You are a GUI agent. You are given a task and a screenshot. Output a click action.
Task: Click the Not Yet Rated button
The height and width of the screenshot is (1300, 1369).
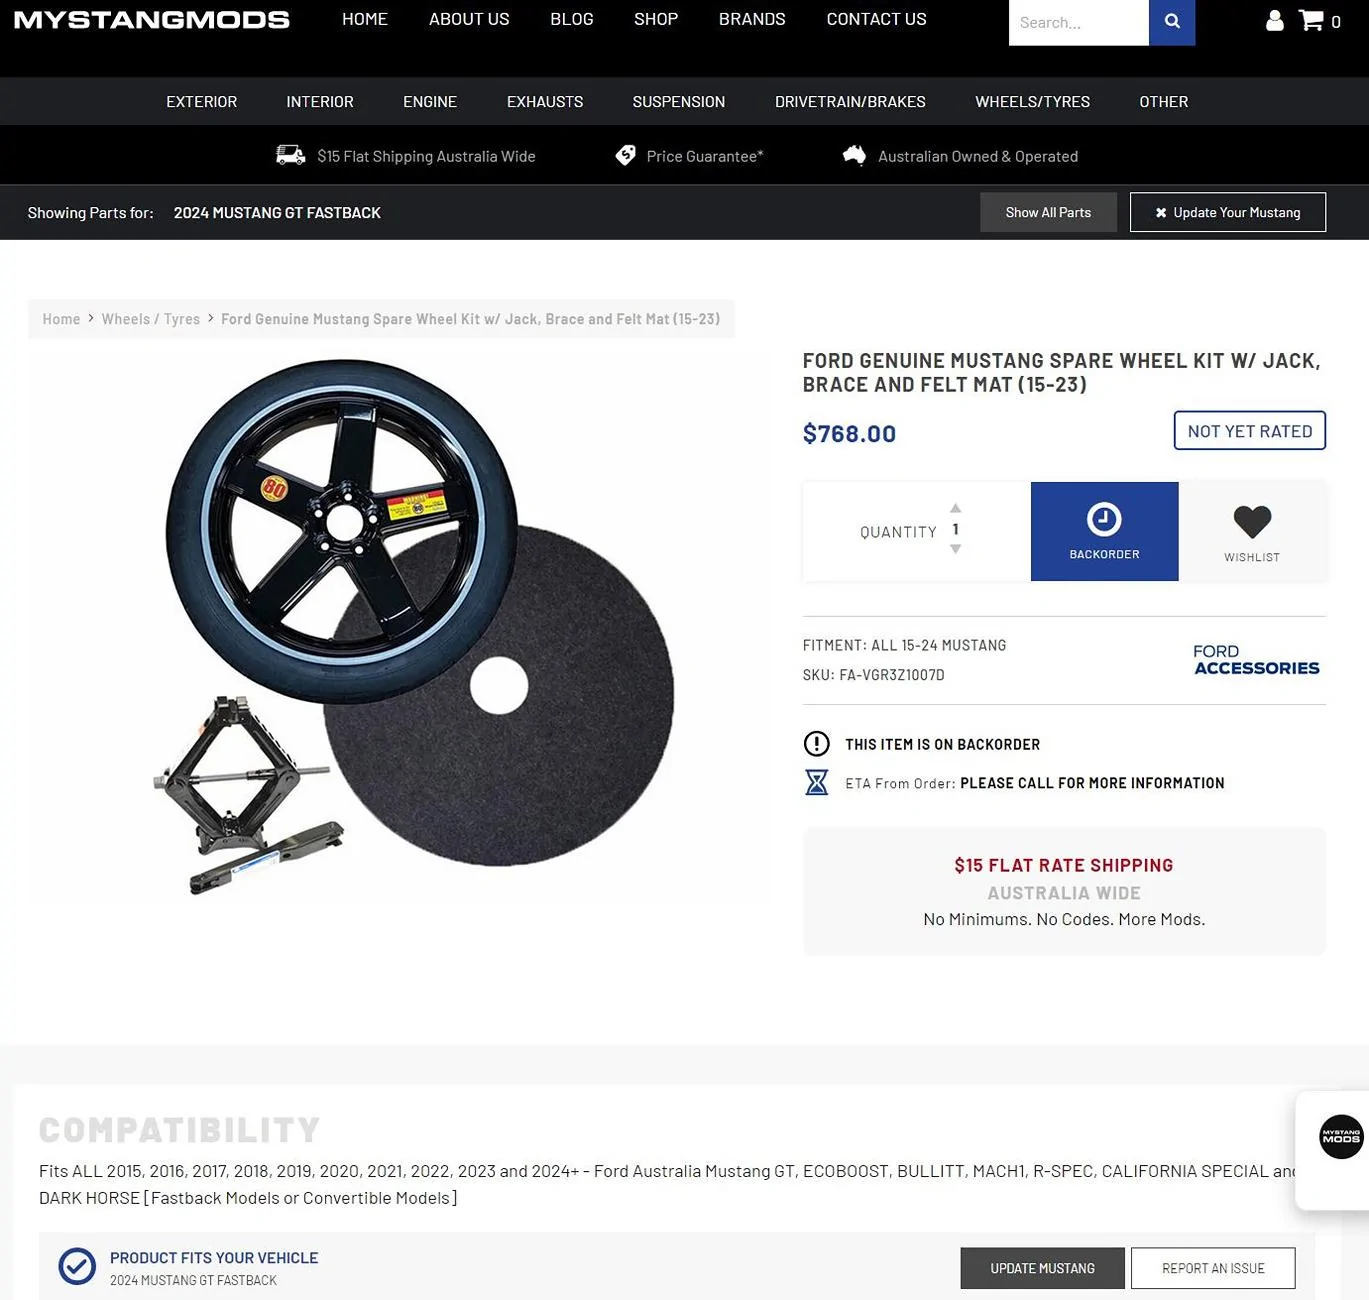(x=1250, y=431)
